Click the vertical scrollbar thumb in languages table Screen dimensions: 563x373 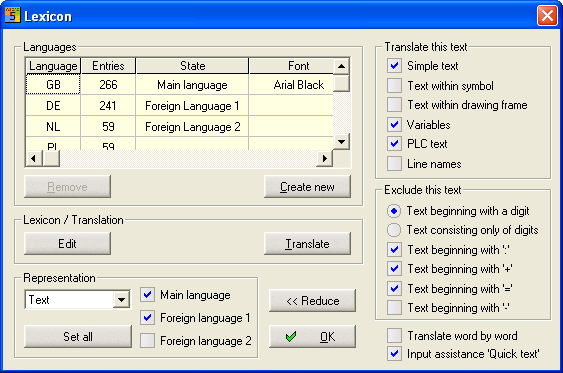pos(341,83)
